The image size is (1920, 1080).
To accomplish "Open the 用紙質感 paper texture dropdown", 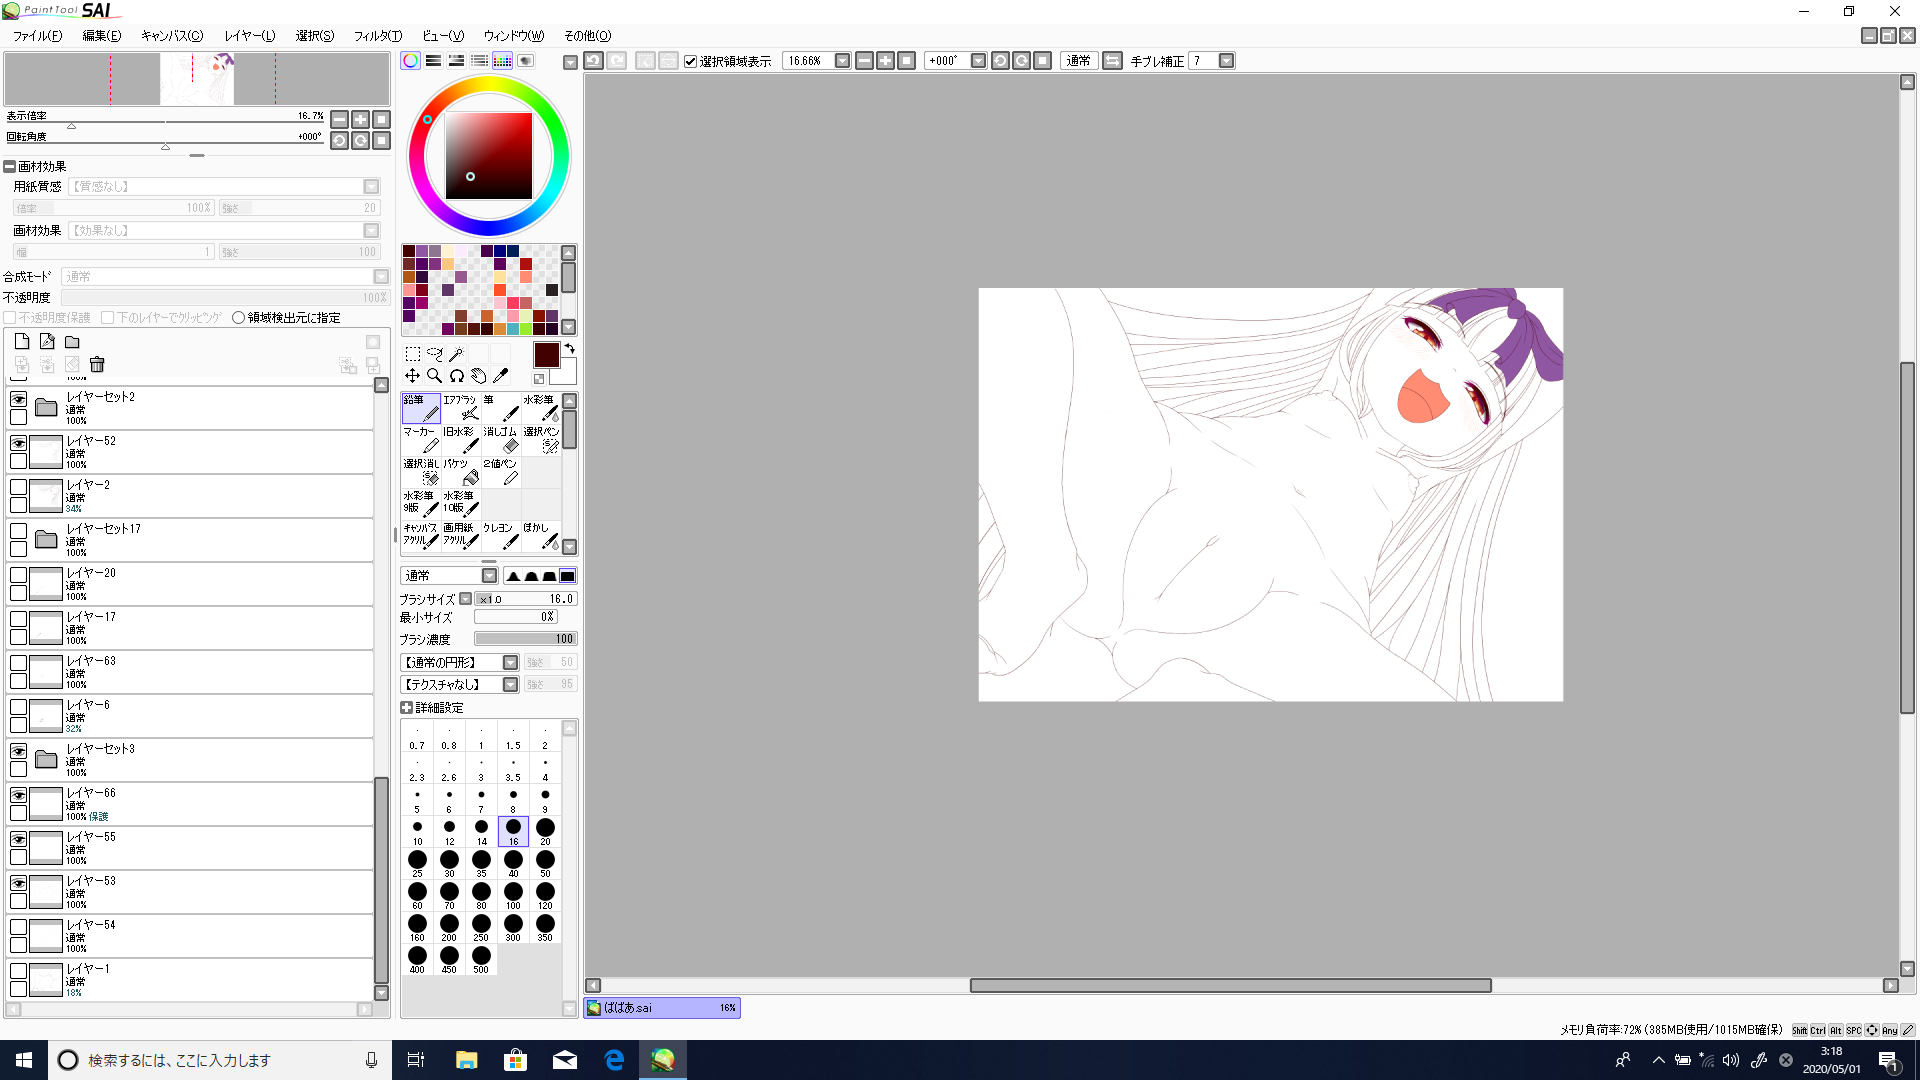I will pos(371,187).
